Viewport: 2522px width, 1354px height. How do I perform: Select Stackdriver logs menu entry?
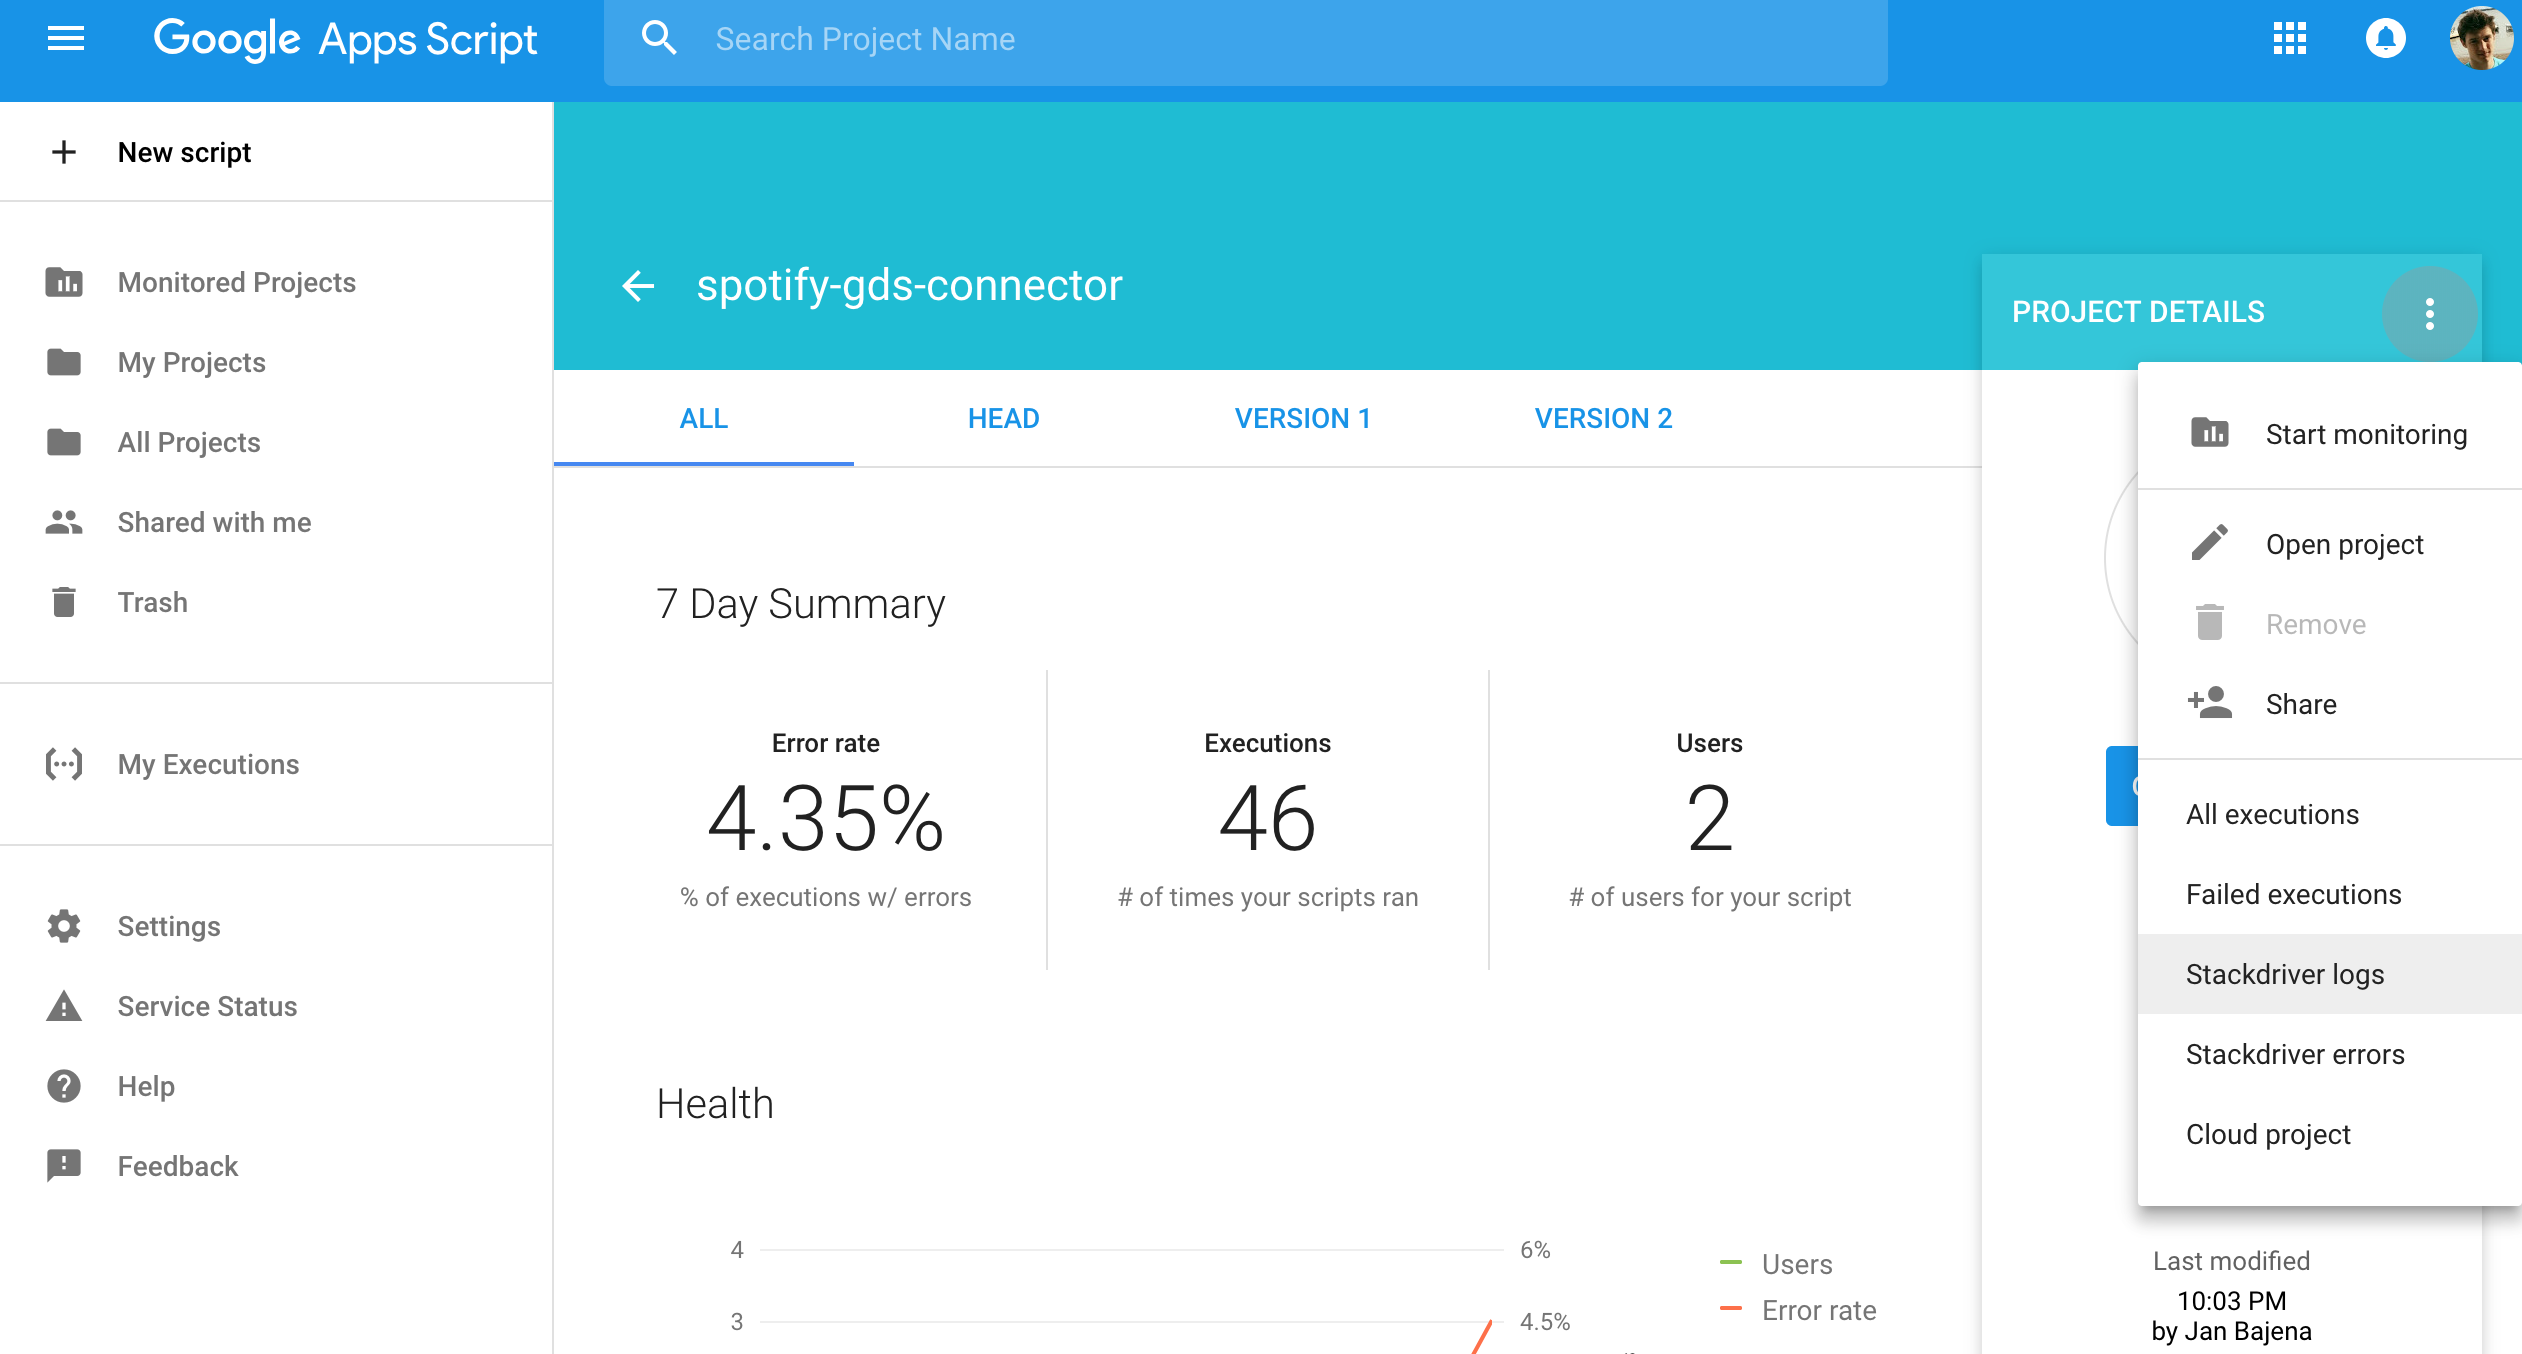(2330, 974)
